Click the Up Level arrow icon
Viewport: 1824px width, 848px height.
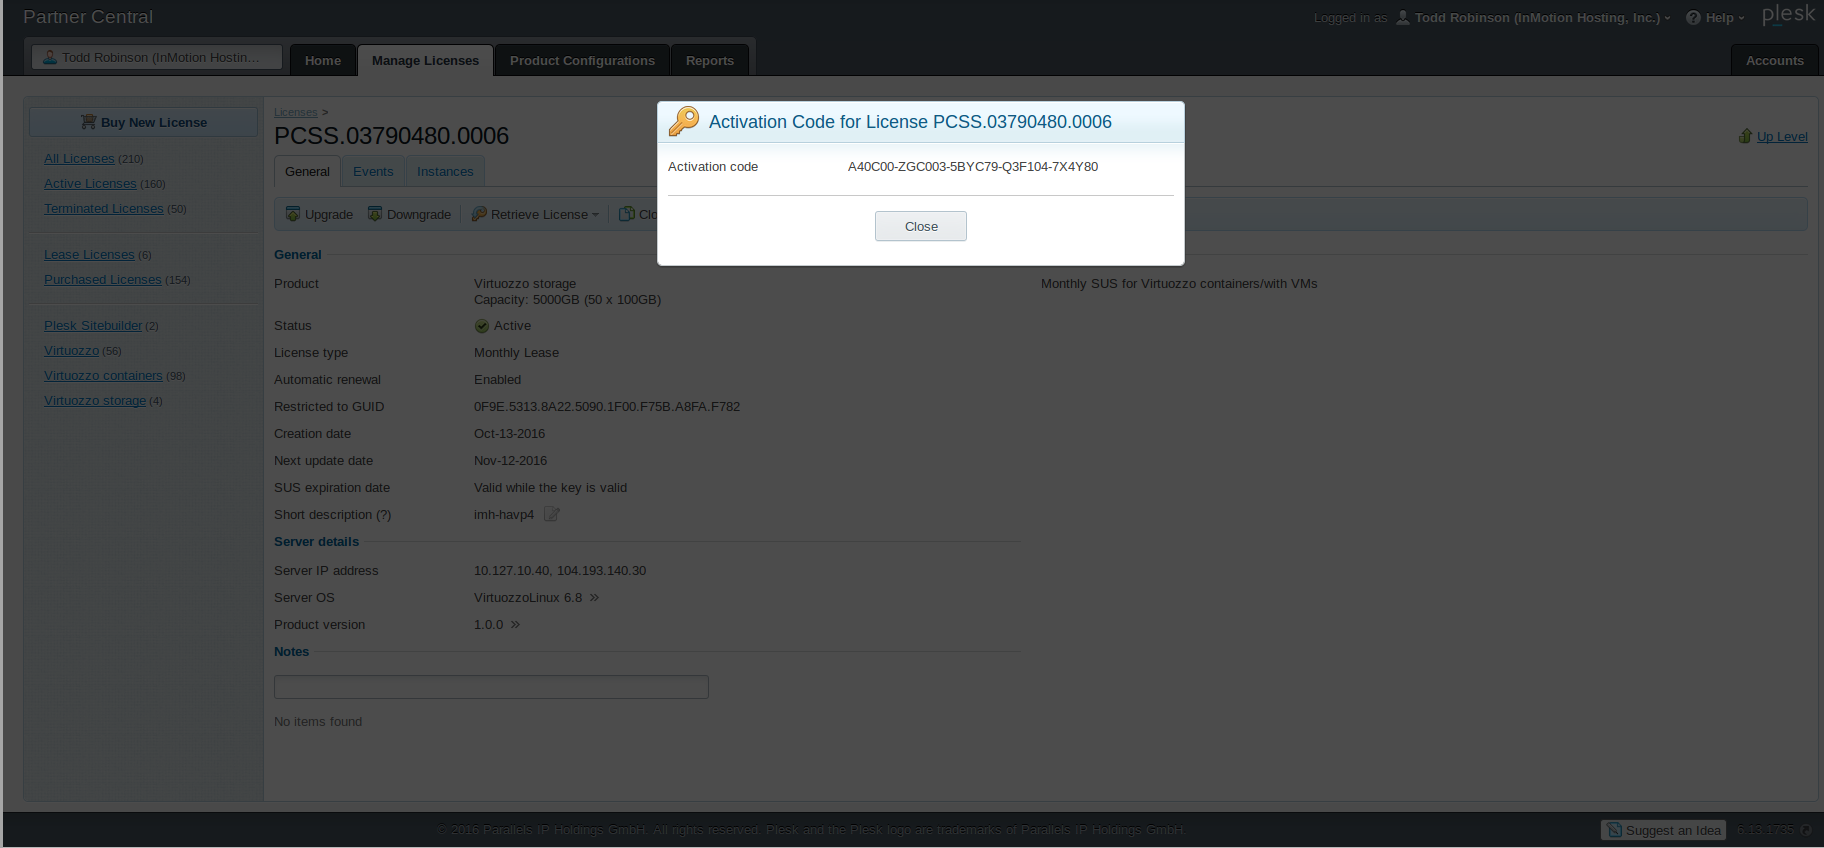click(1745, 137)
